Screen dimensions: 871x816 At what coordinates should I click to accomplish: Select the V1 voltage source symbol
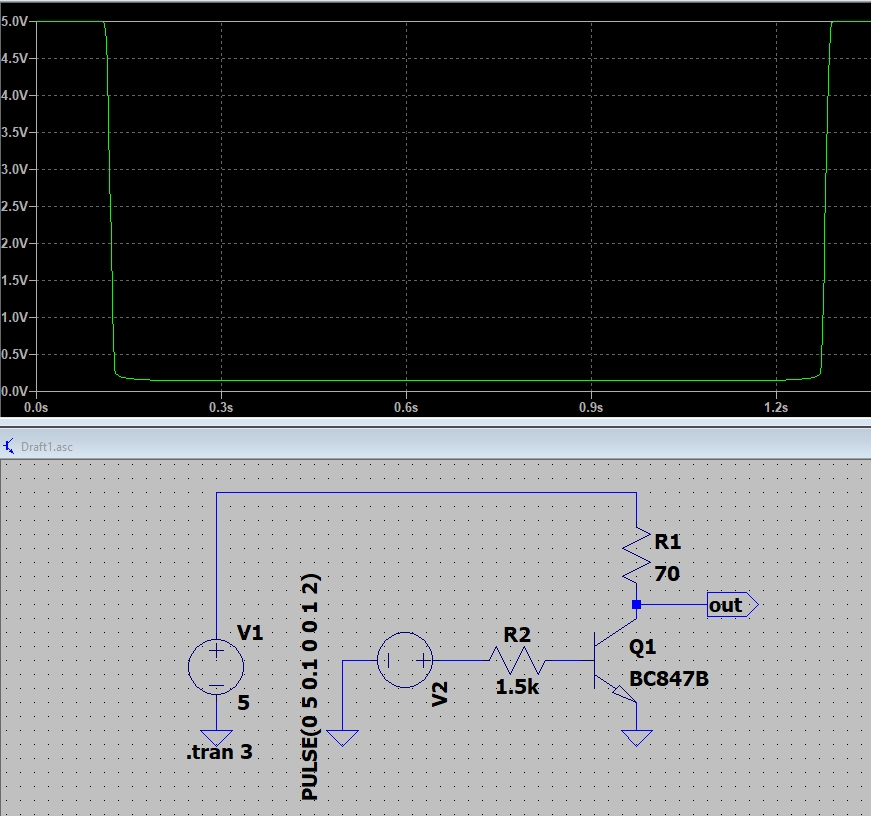(216, 667)
